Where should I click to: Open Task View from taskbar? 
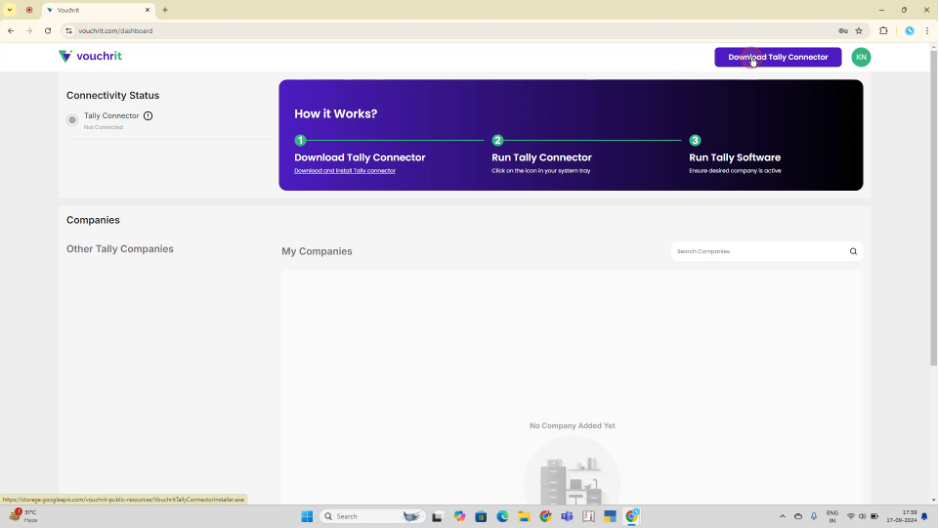(x=437, y=516)
